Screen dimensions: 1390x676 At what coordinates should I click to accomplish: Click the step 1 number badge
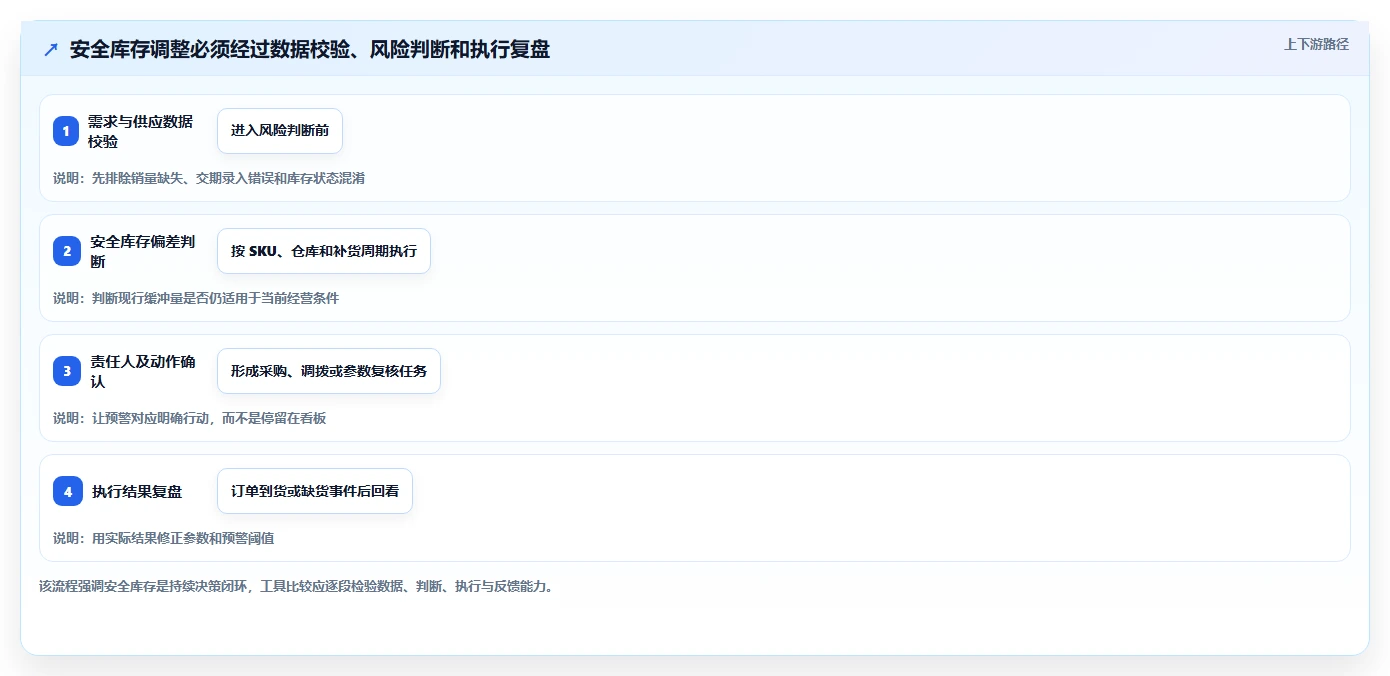(66, 131)
